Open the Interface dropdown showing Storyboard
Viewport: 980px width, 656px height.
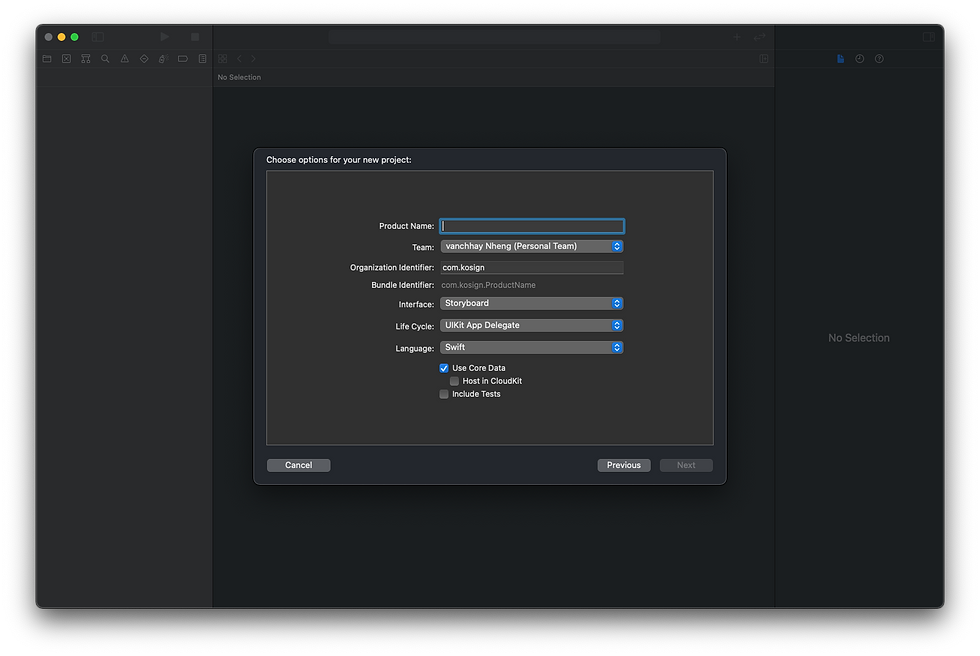[532, 304]
